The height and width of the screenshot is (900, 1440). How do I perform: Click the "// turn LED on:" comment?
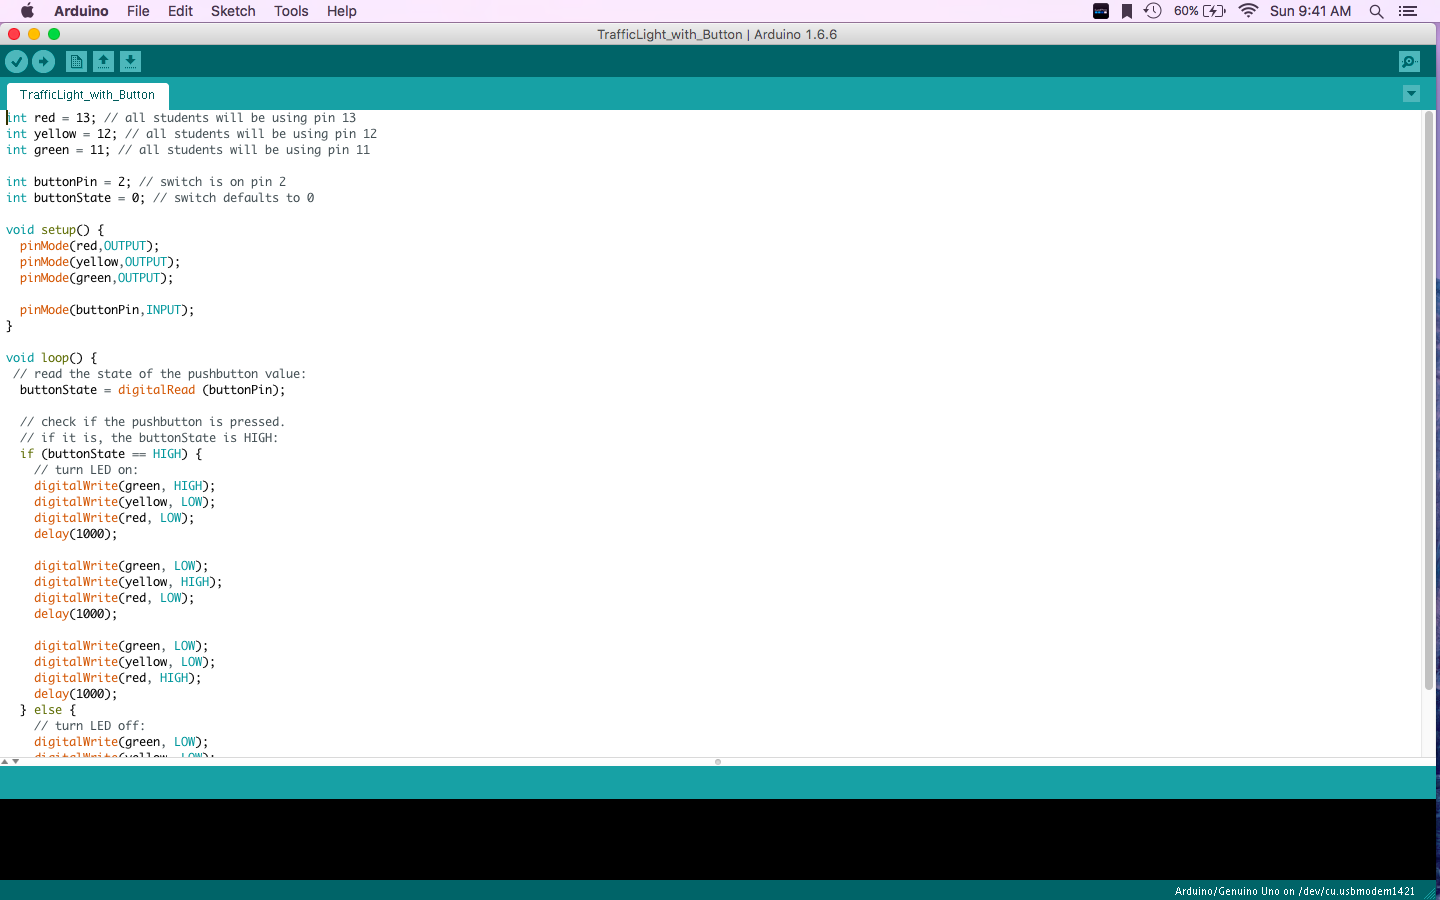click(x=86, y=470)
